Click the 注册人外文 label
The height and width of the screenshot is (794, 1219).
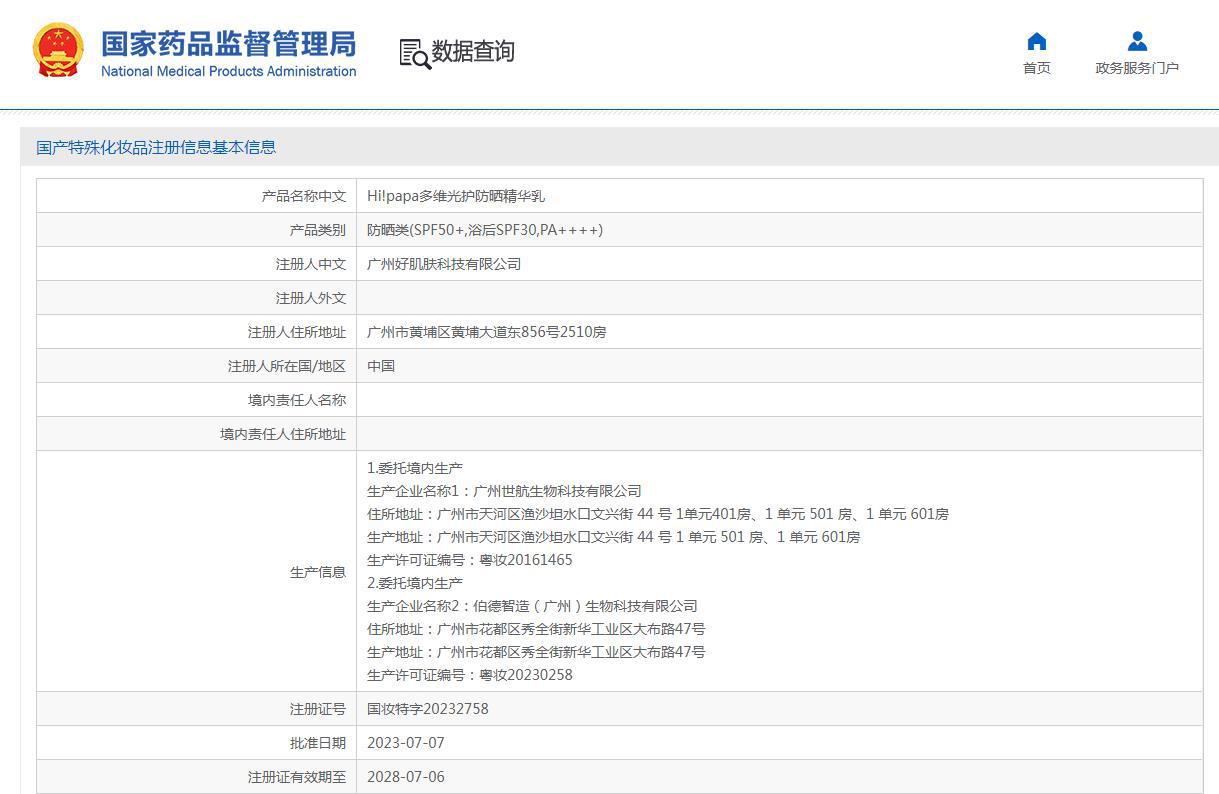click(x=311, y=298)
